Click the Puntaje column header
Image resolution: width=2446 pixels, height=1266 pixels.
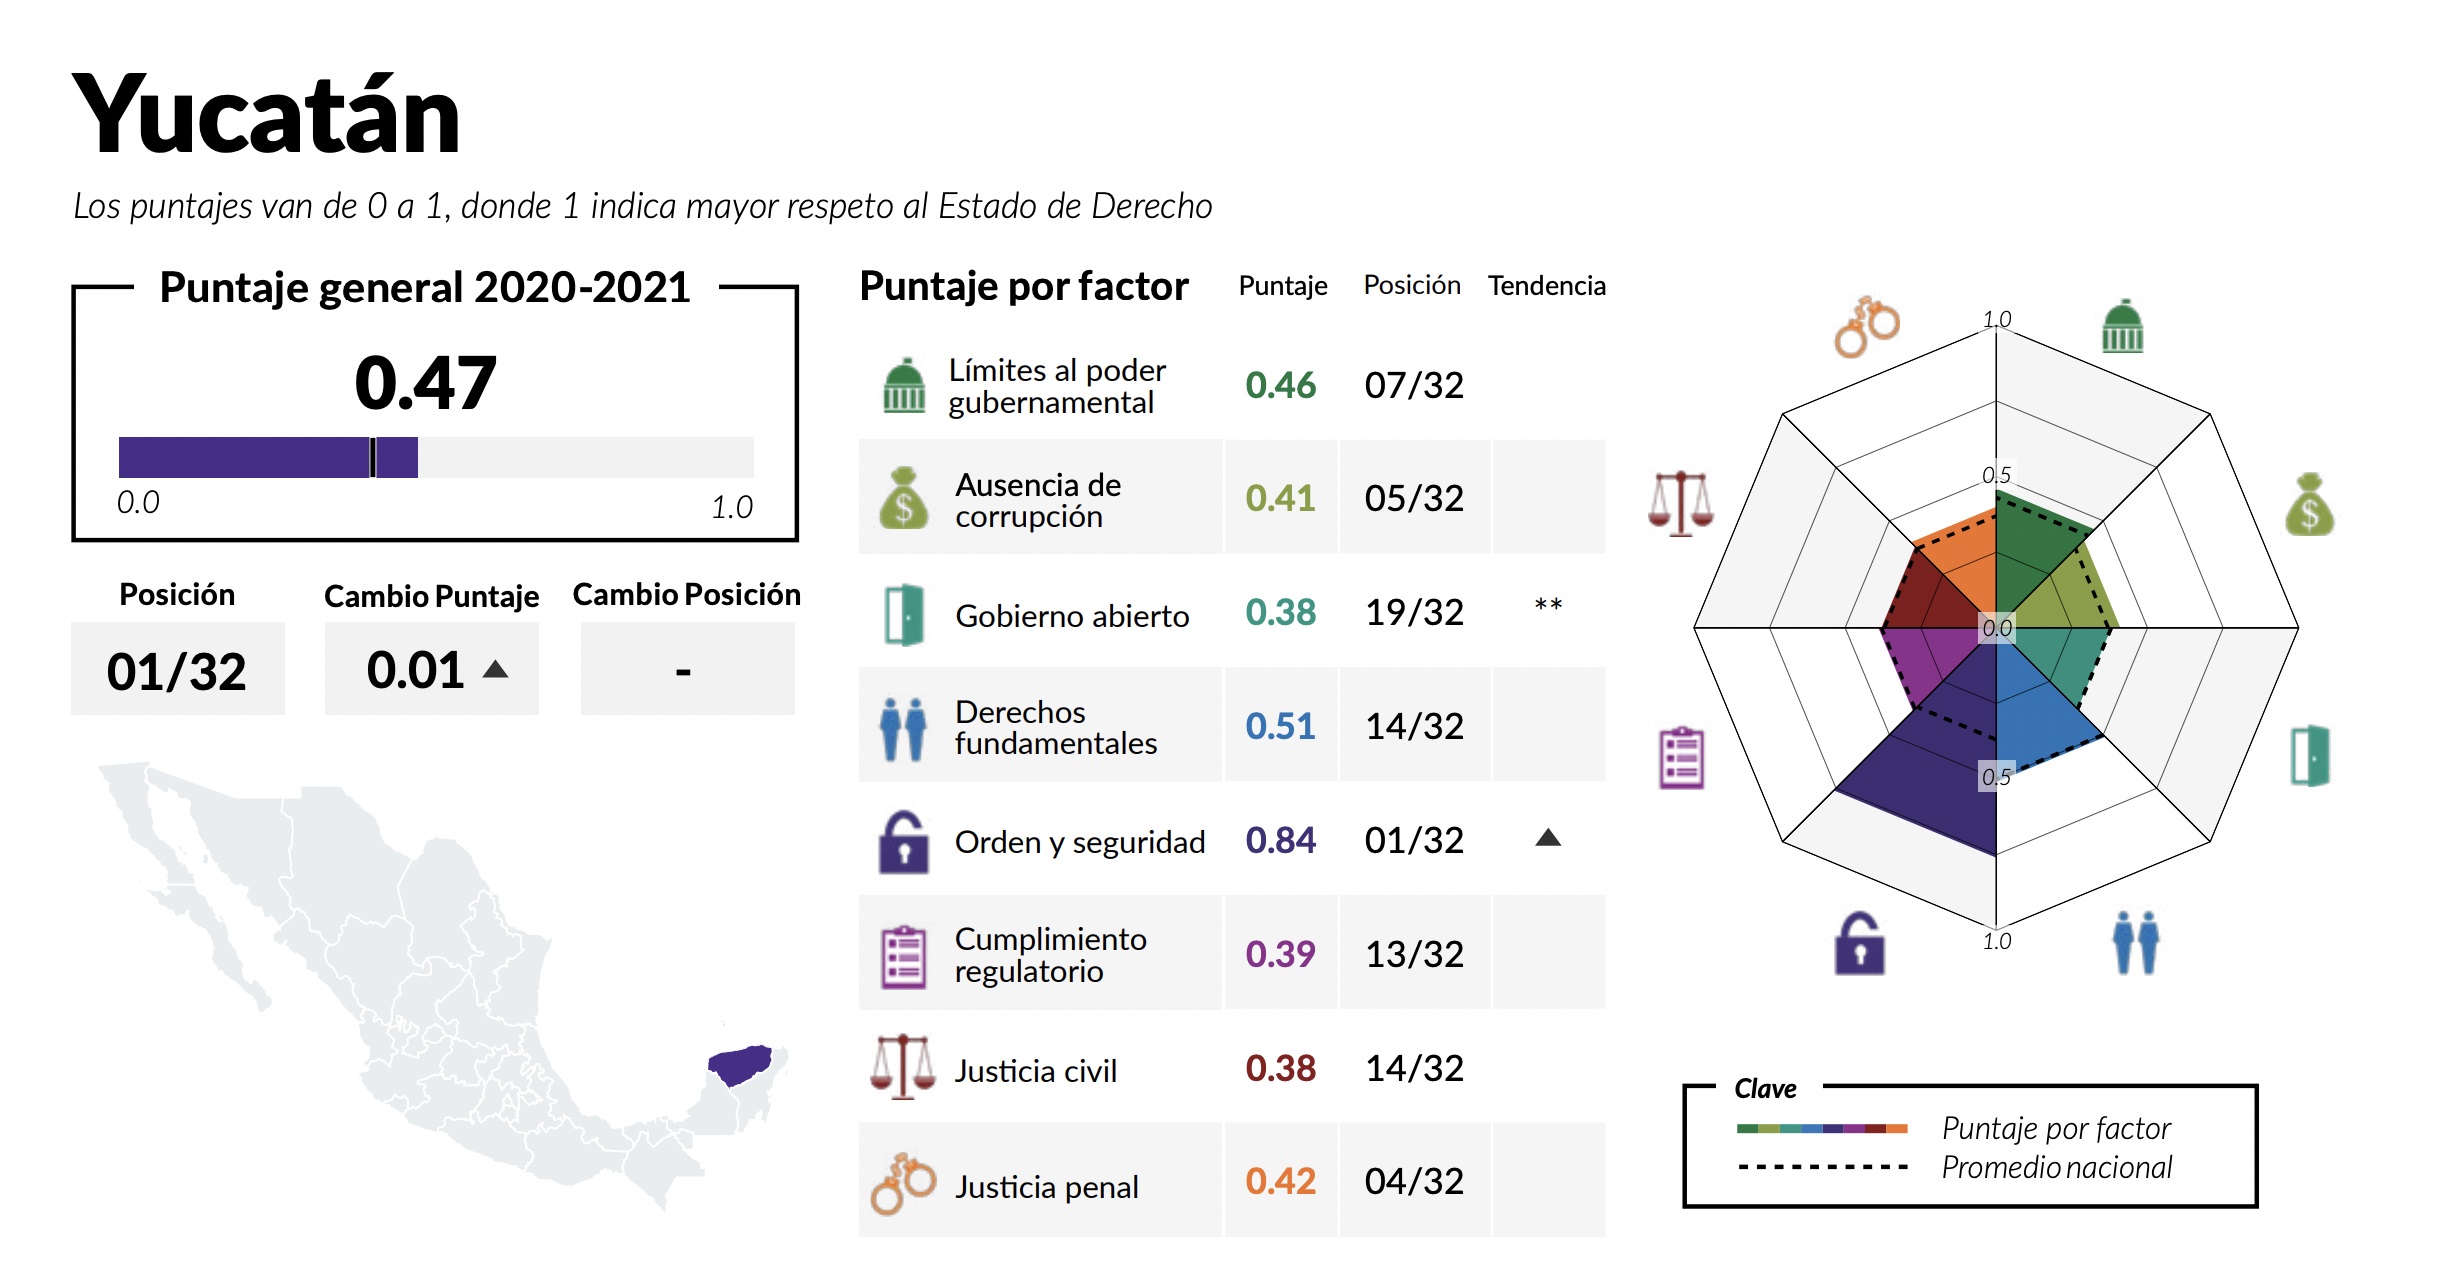1282,286
